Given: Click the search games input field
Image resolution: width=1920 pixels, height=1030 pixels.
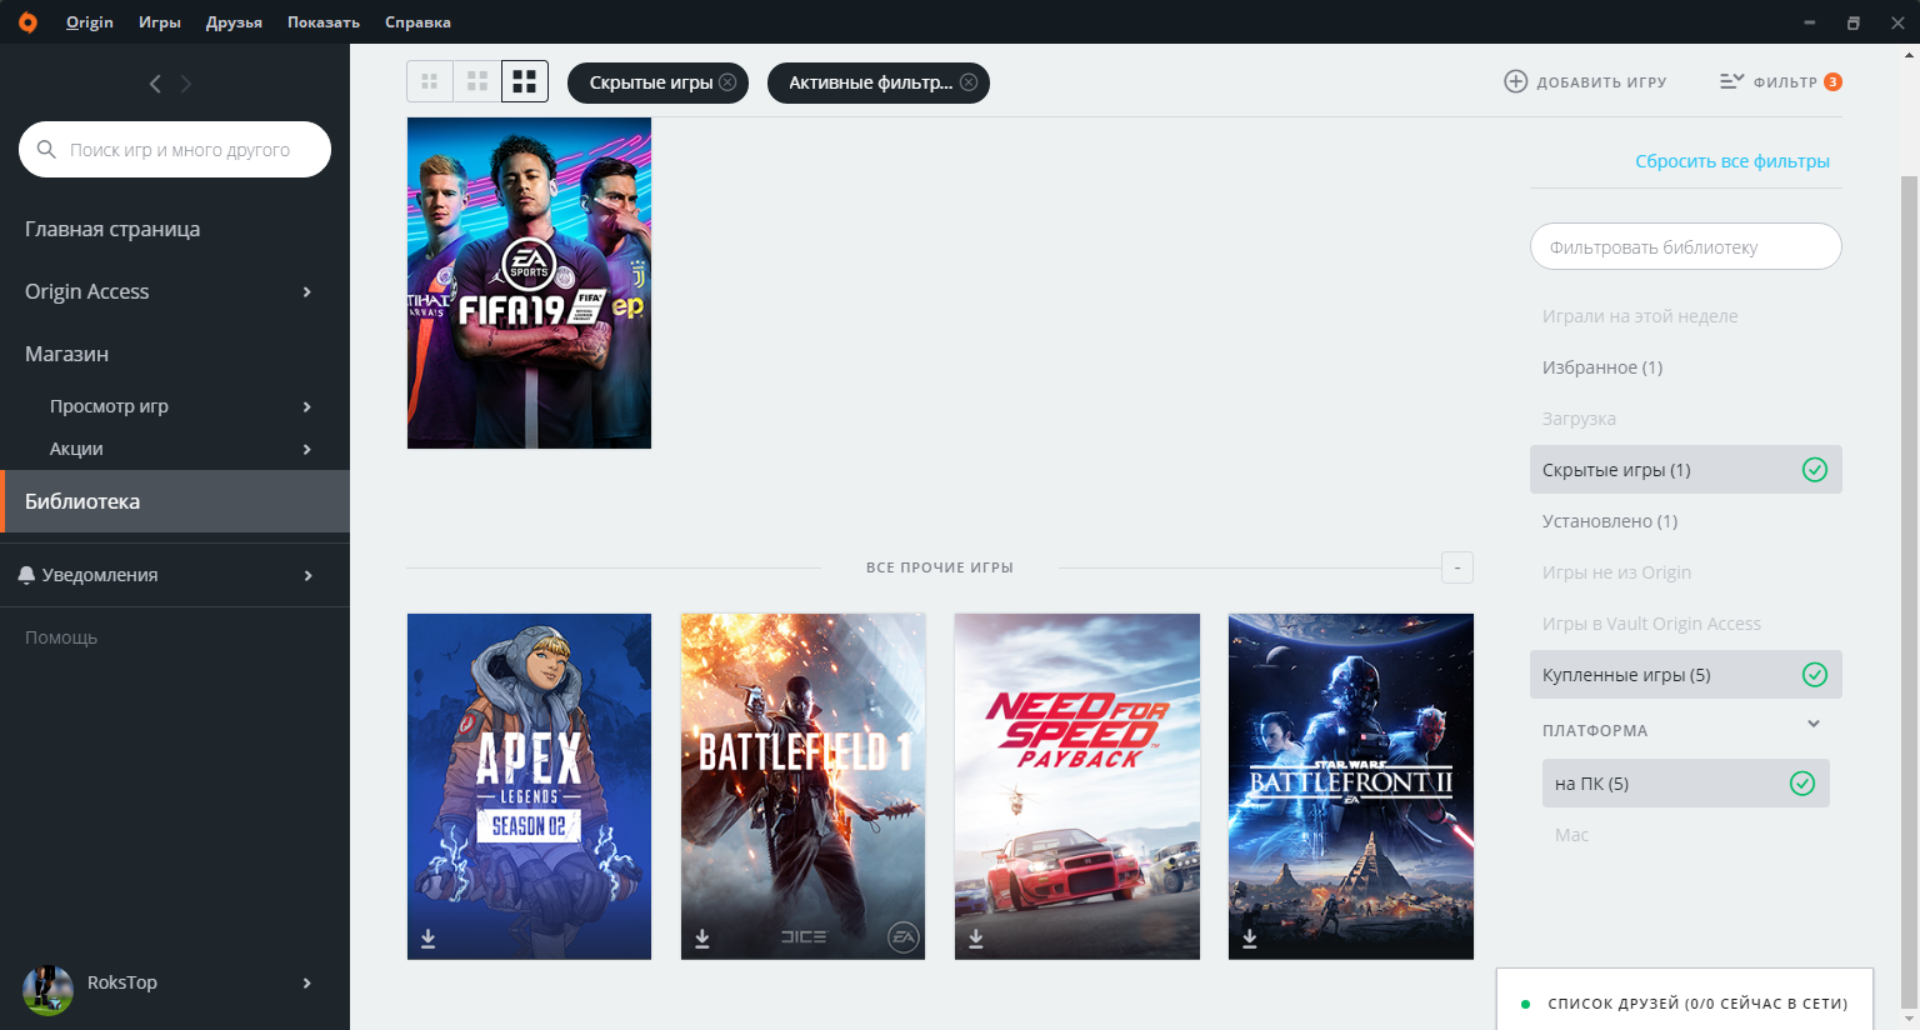Looking at the screenshot, I should point(175,149).
